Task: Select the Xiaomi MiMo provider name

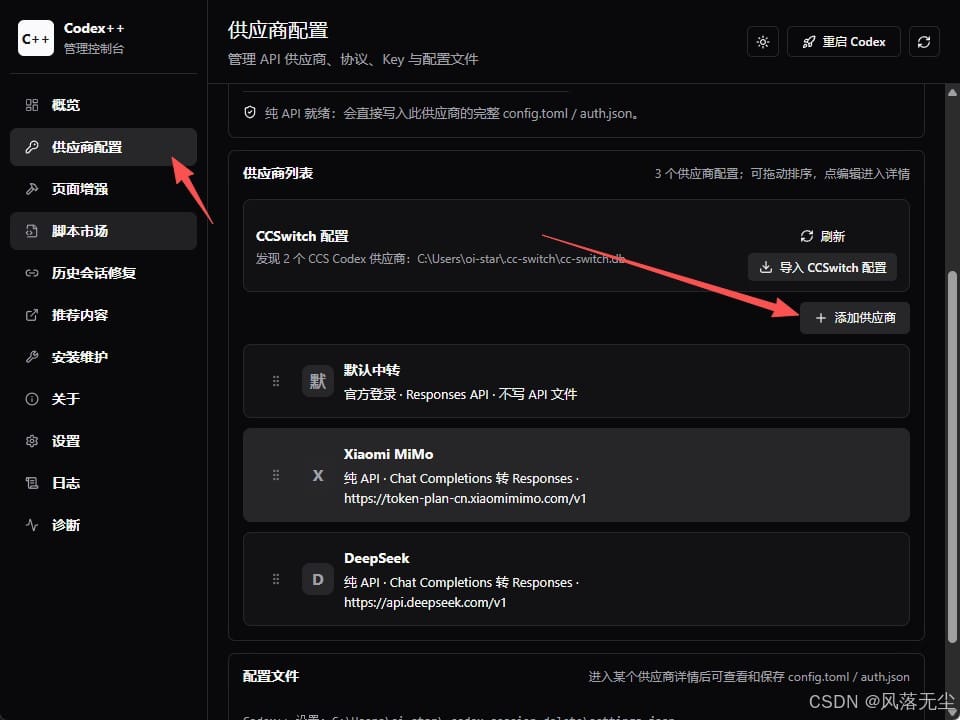Action: coord(388,454)
